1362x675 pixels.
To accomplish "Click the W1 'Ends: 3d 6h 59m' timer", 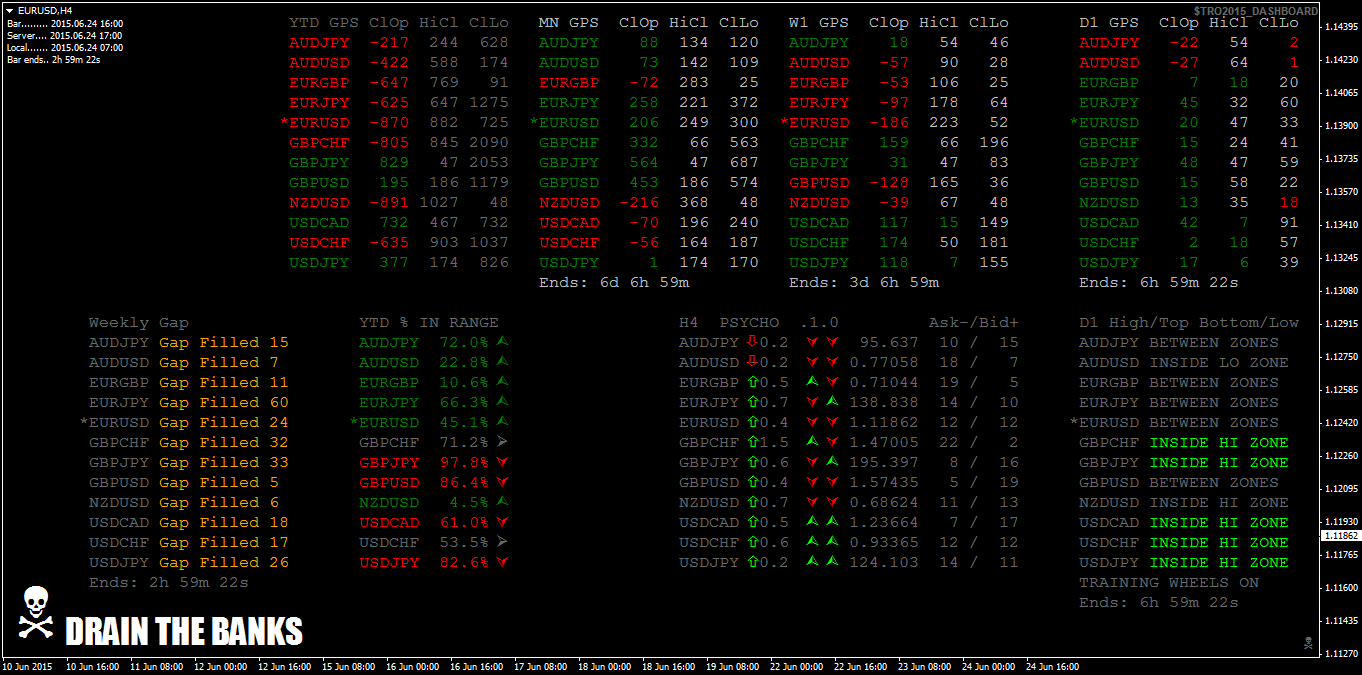I will pos(864,282).
